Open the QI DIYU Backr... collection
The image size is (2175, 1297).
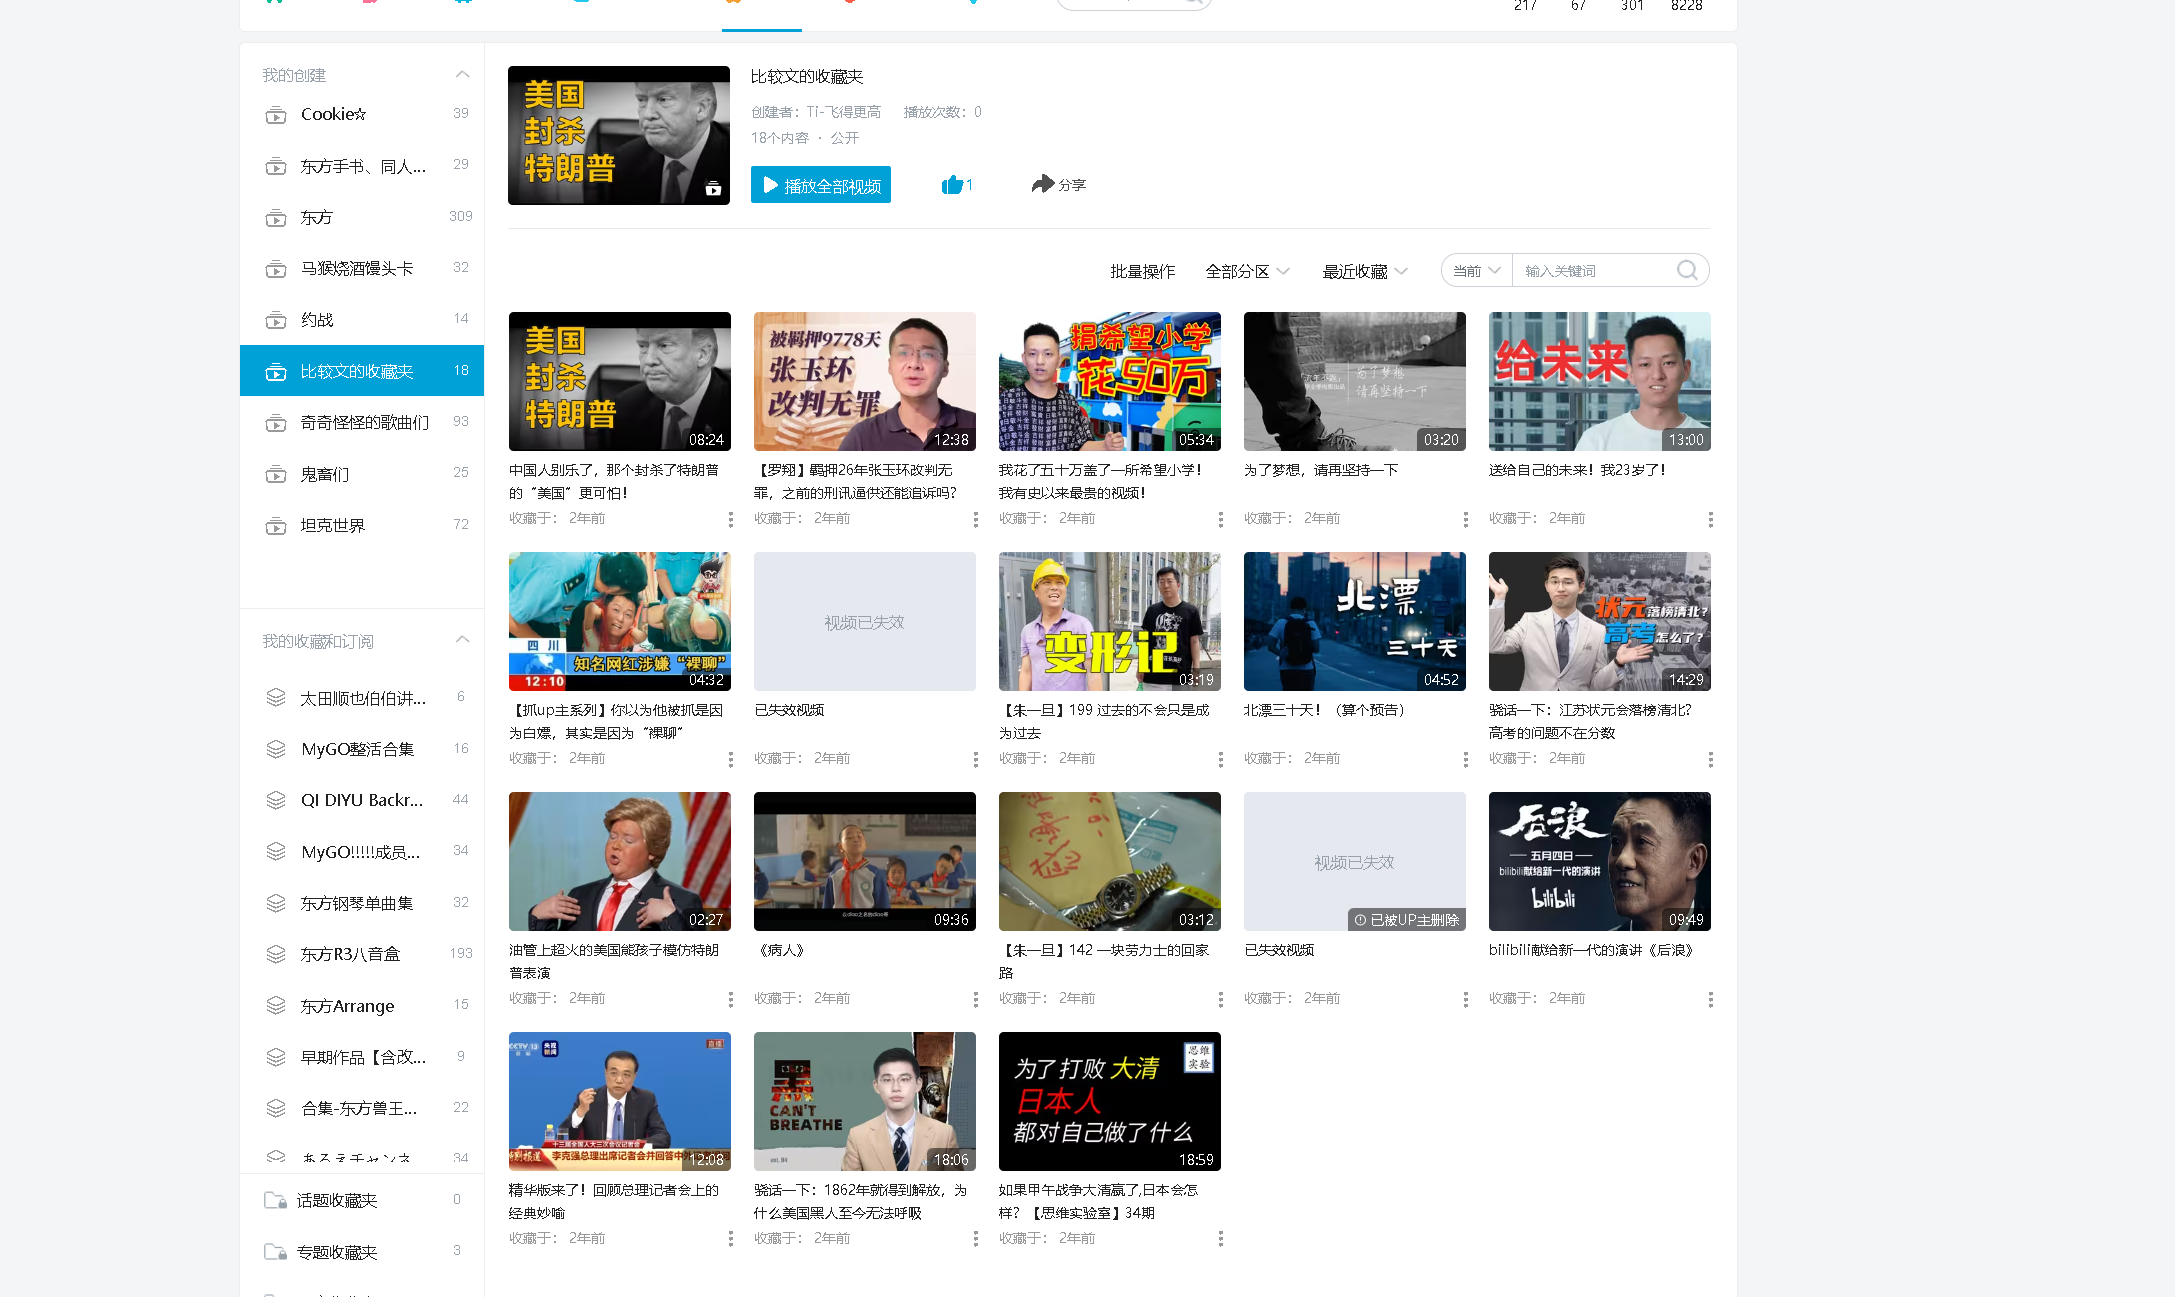point(362,800)
